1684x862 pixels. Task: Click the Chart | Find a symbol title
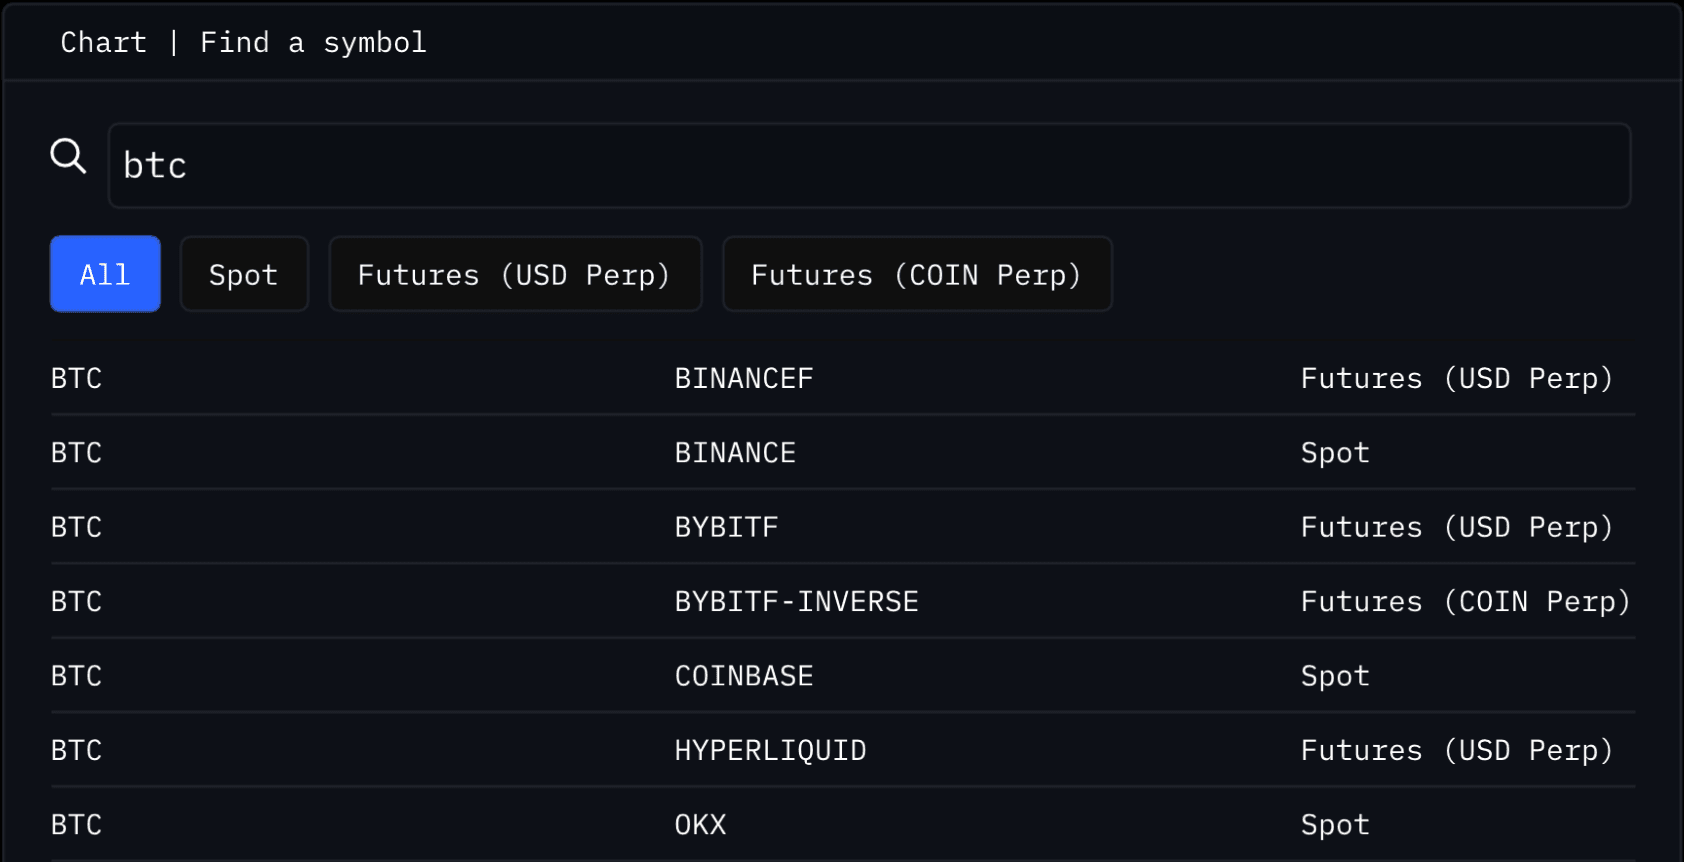pos(243,42)
